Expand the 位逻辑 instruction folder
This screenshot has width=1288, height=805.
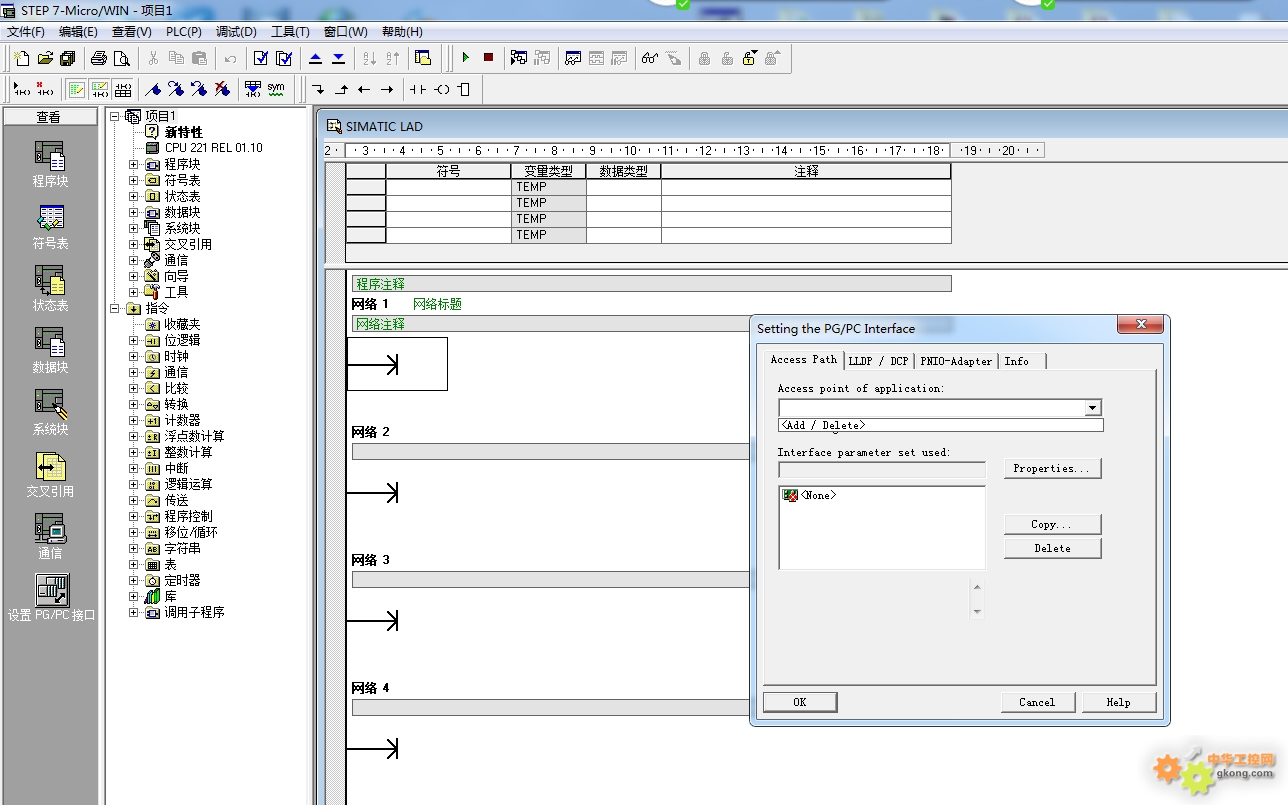pos(134,340)
